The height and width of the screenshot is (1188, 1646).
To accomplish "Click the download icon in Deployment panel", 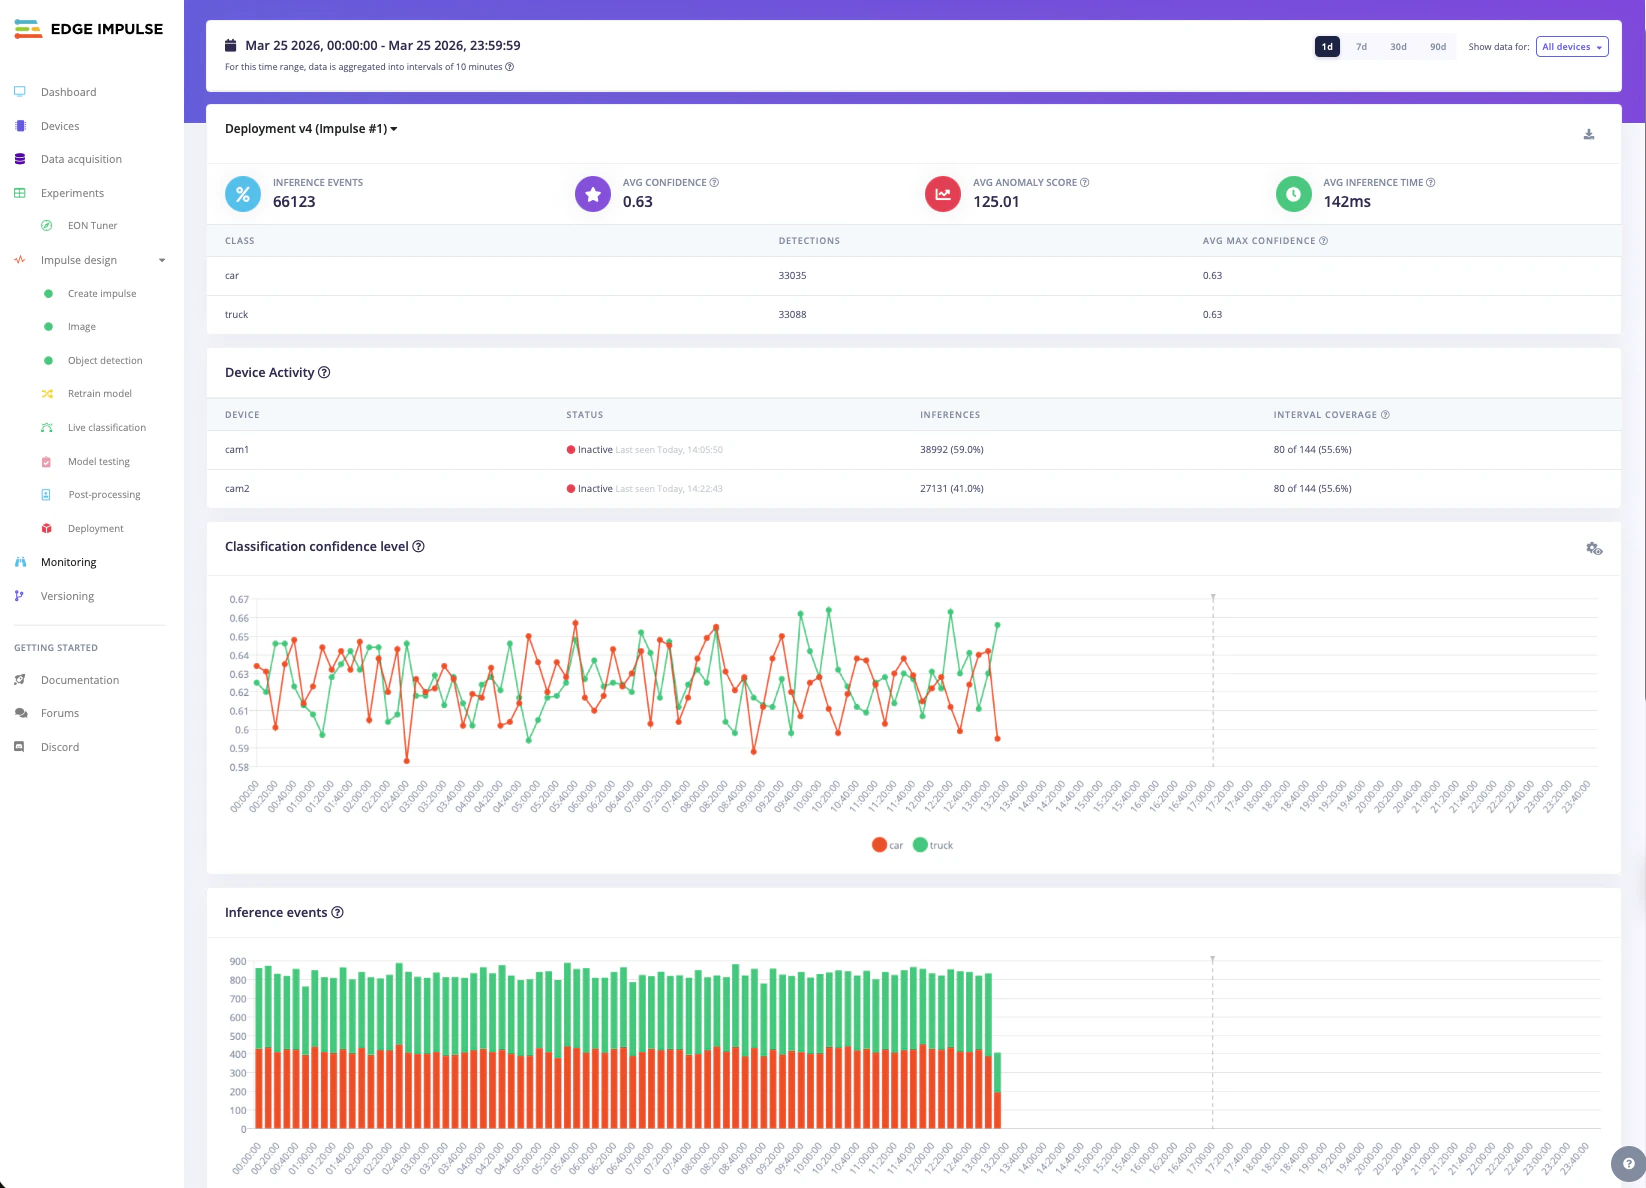I will click(x=1588, y=135).
